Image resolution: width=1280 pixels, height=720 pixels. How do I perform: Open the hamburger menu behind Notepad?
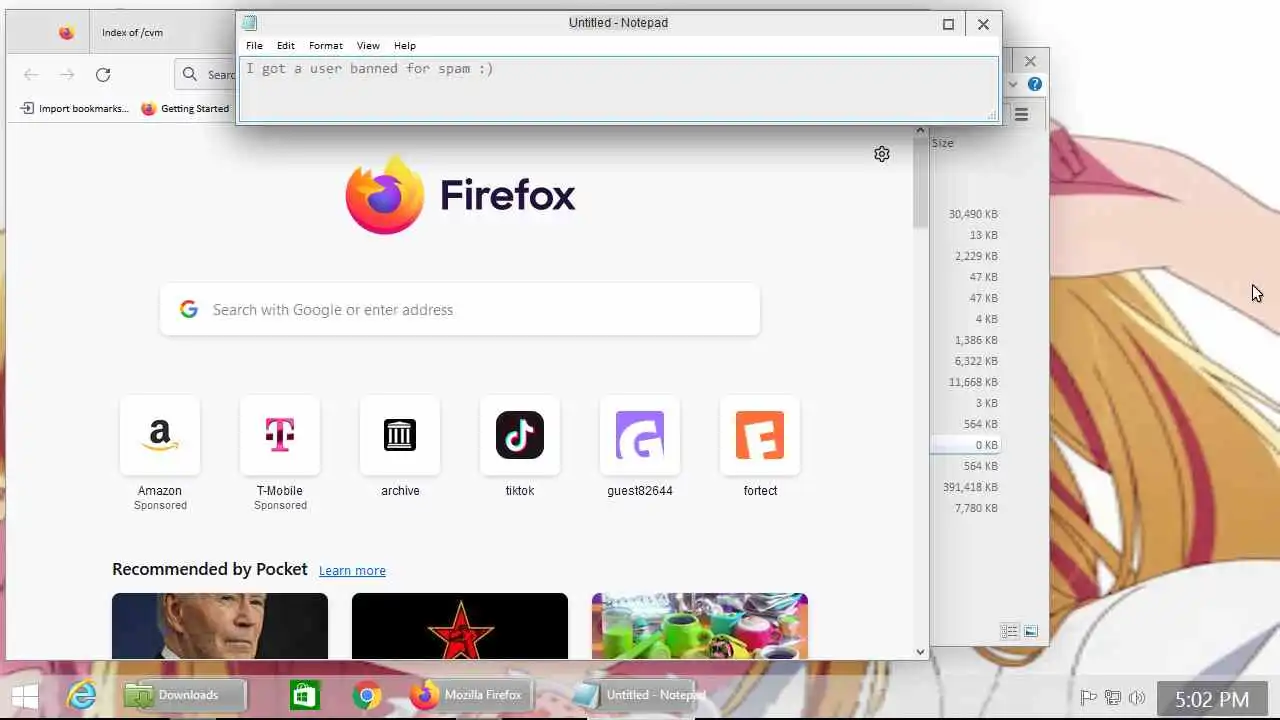pyautogui.click(x=1021, y=115)
